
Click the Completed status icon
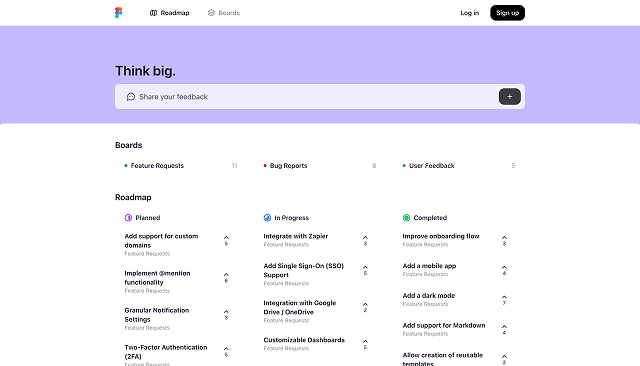pos(406,218)
